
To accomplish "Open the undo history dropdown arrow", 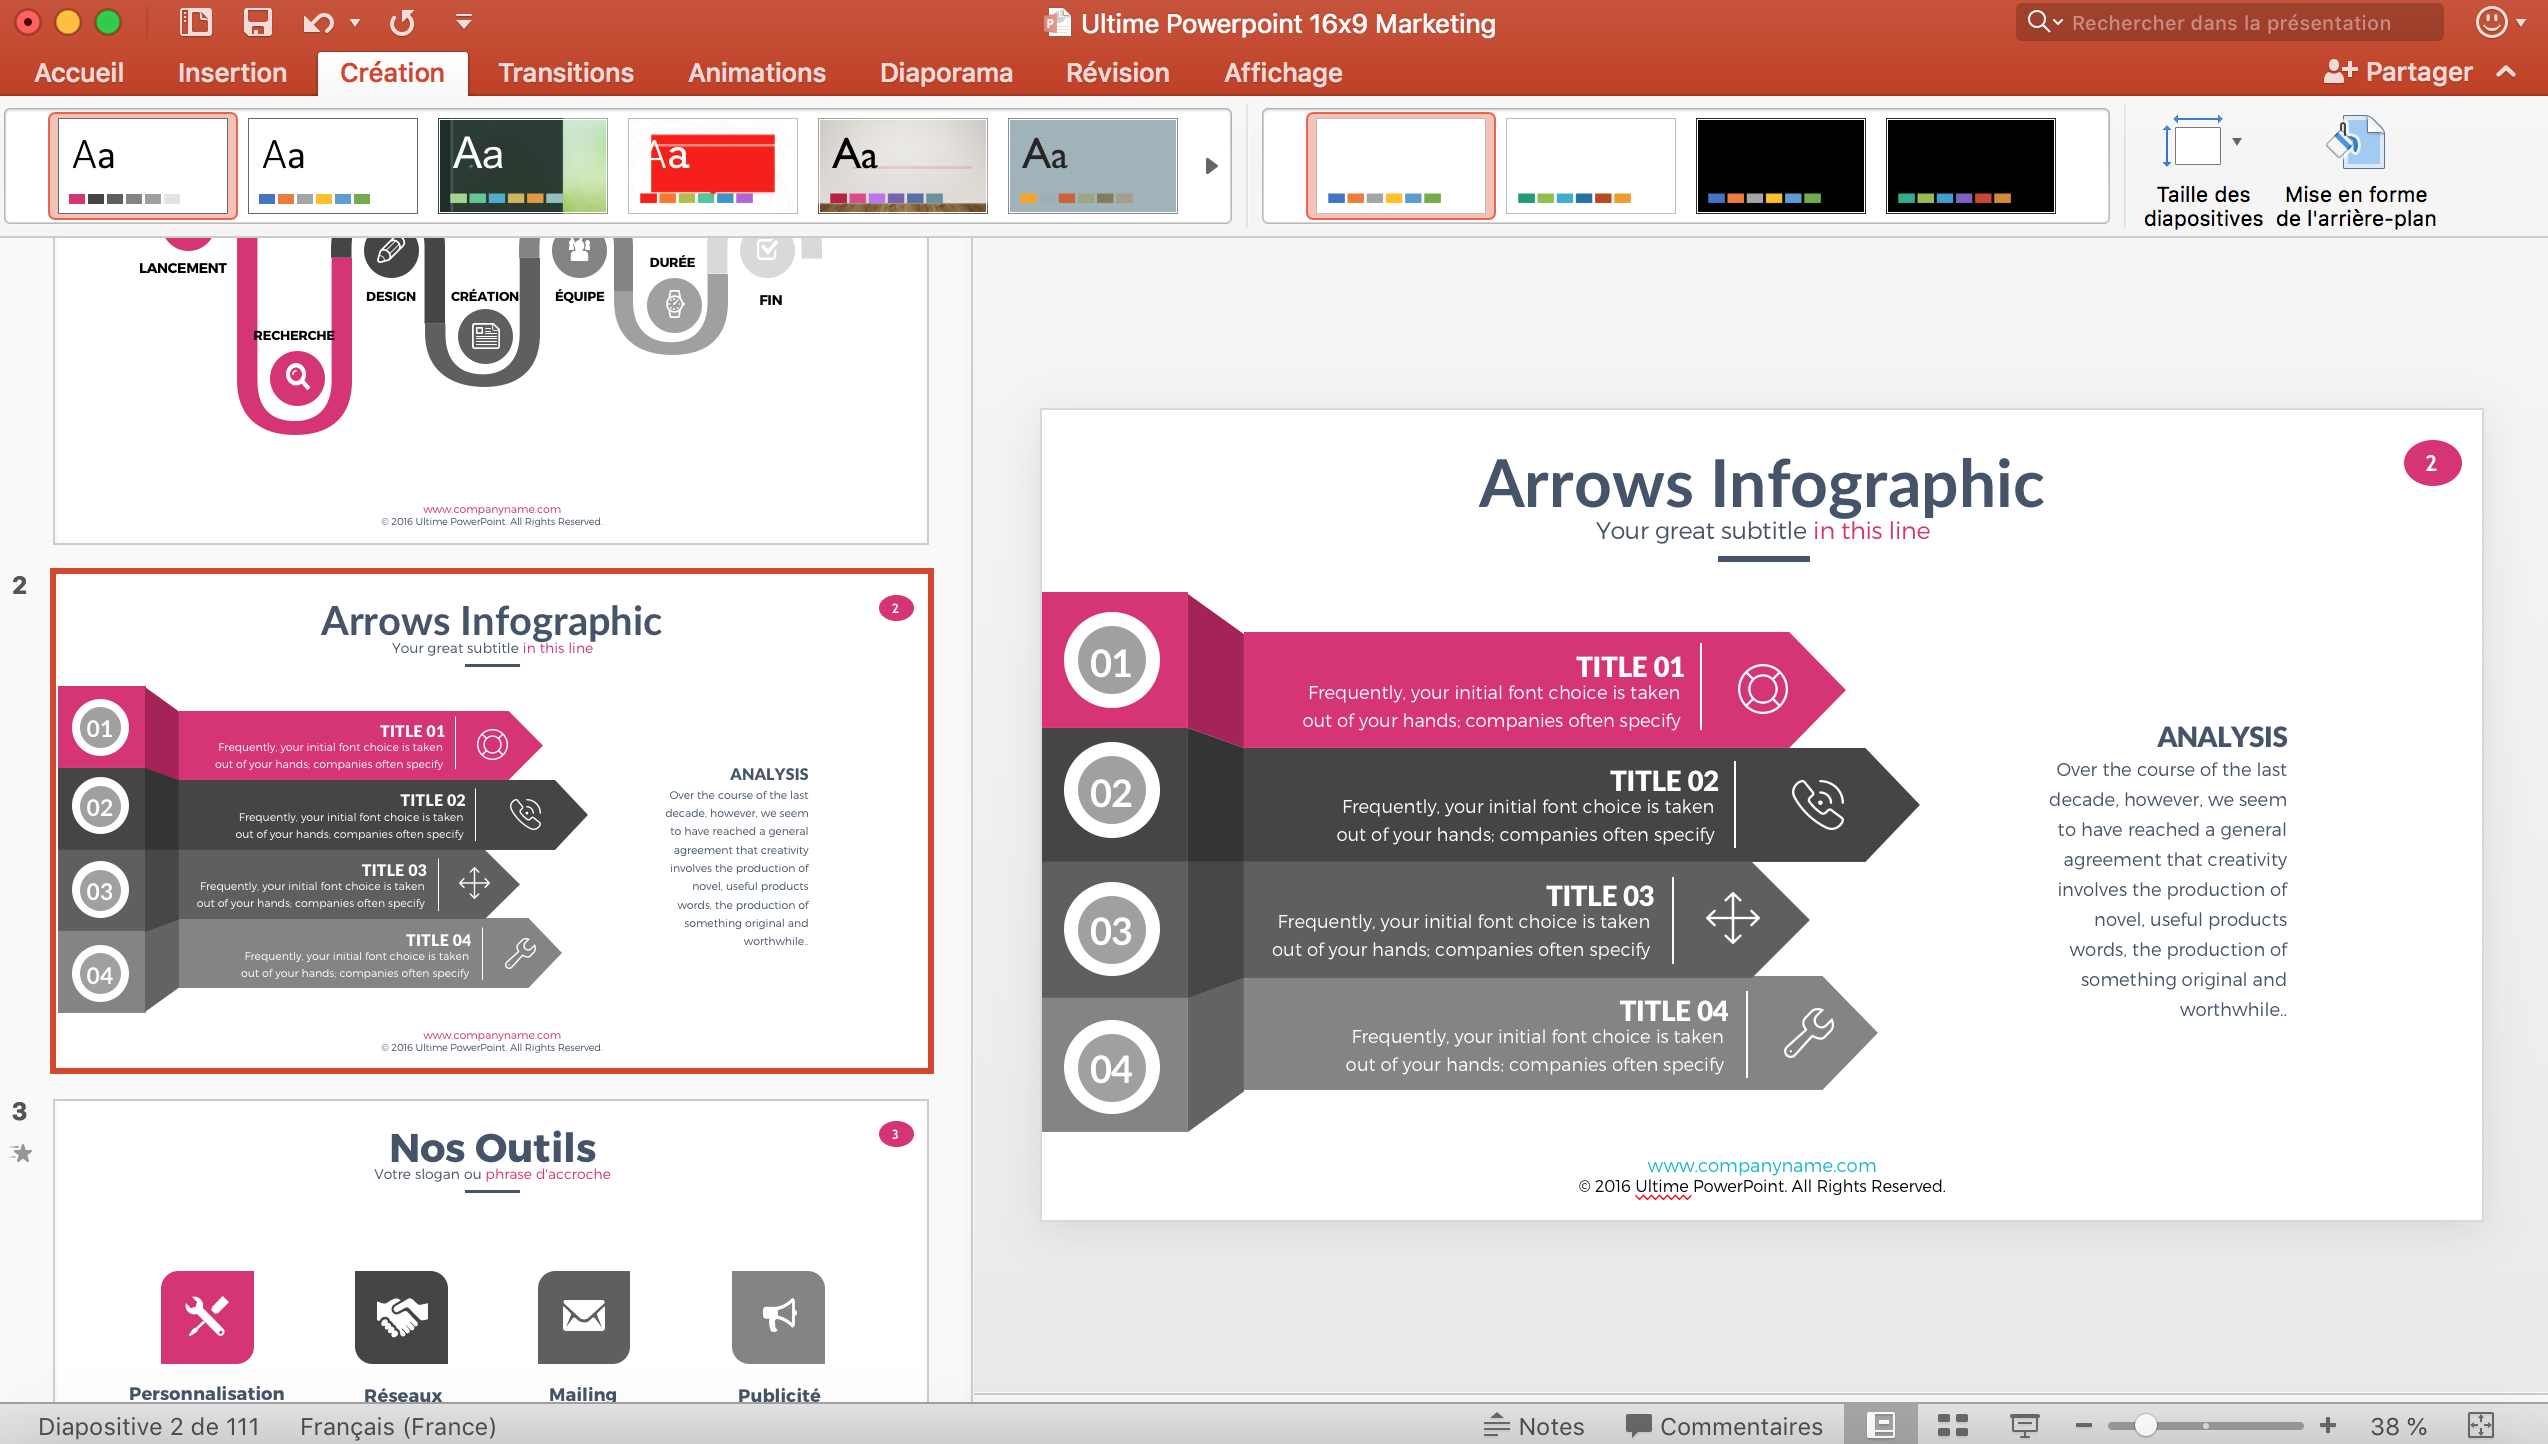I will 355,22.
